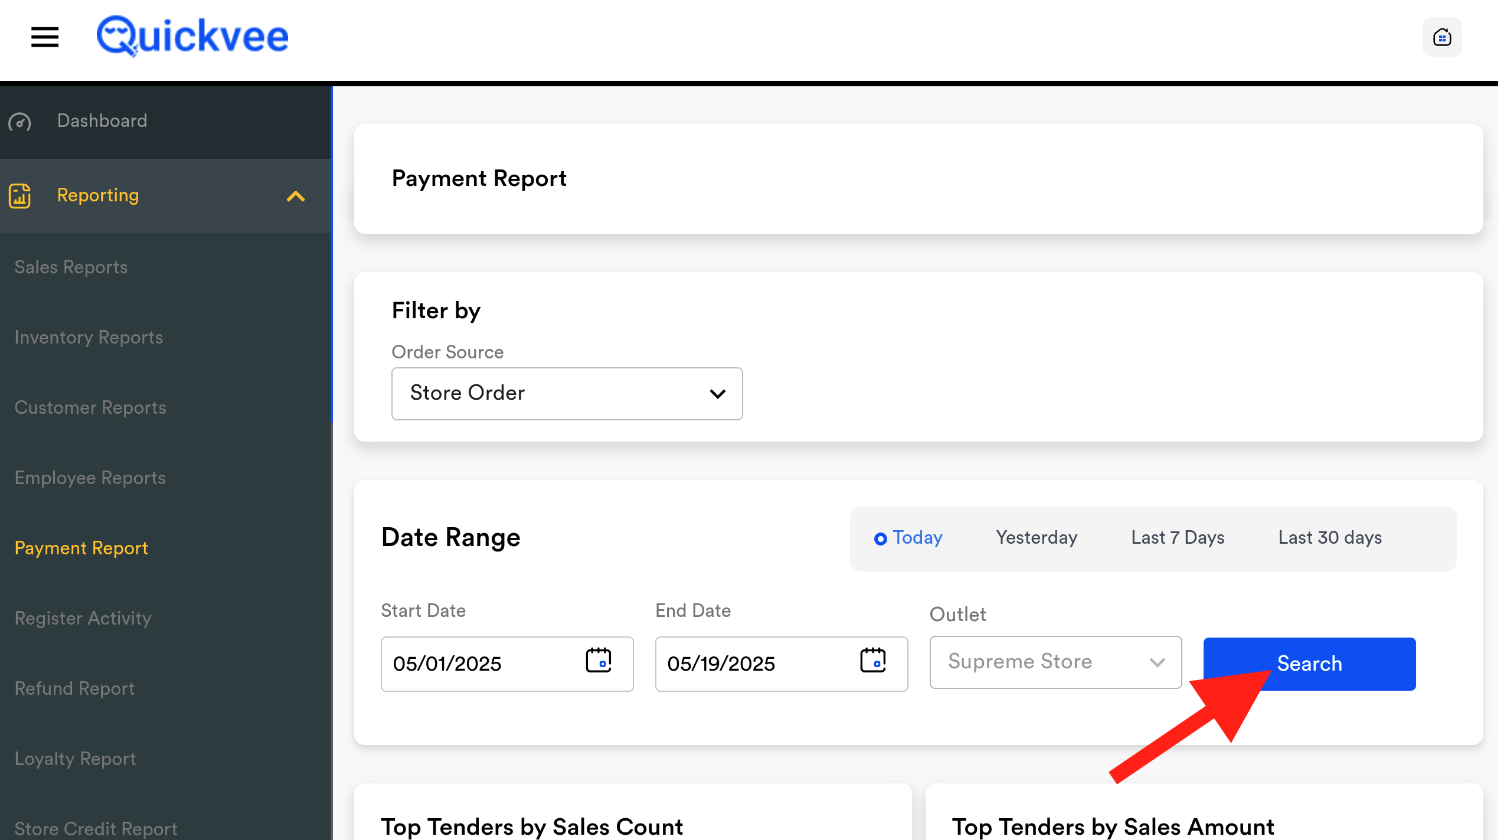The width and height of the screenshot is (1498, 840).
Task: Select the Today date range option
Action: 908,538
